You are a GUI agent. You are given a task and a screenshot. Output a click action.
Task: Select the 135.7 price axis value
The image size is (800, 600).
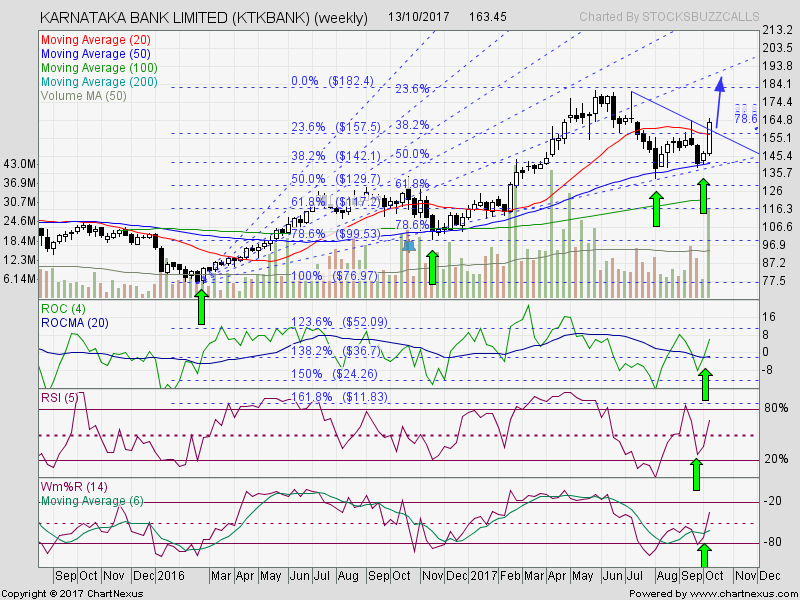click(x=777, y=173)
